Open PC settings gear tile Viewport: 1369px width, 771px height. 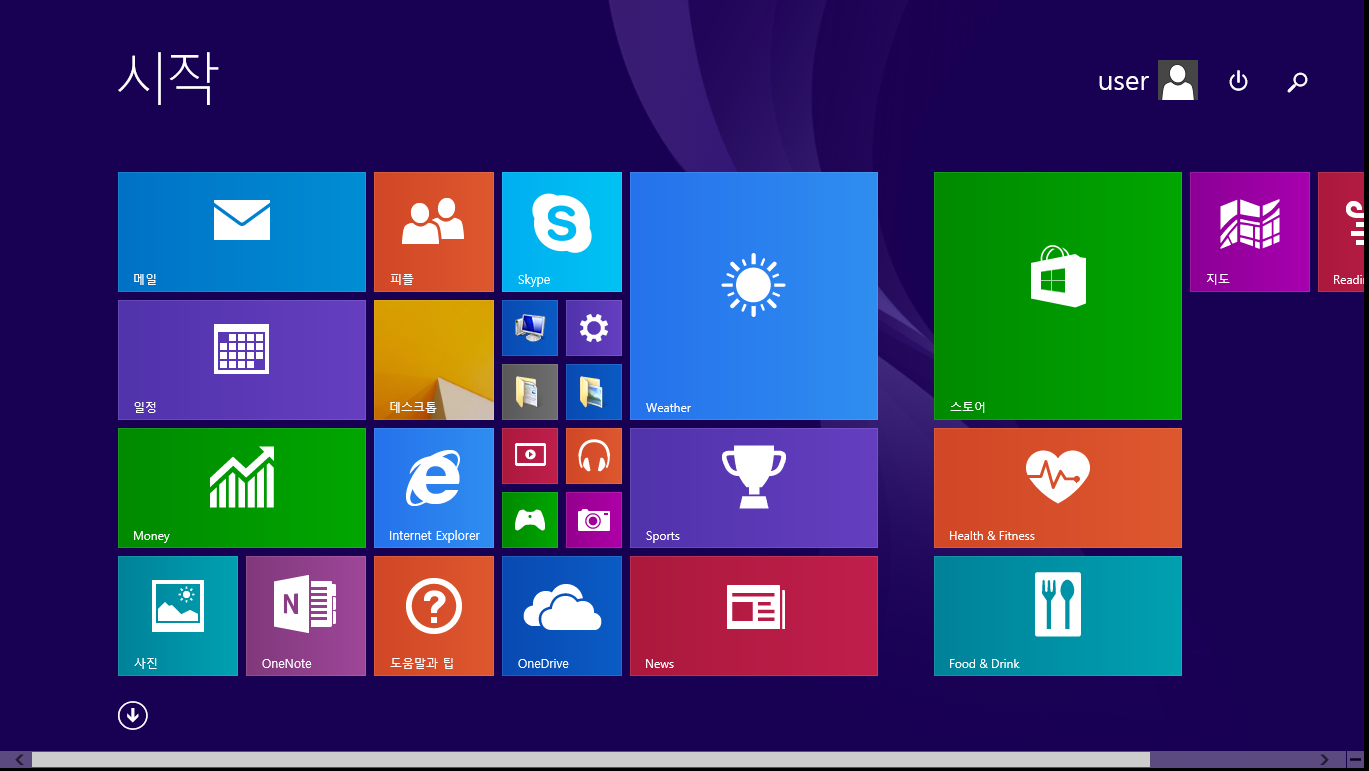click(x=593, y=327)
